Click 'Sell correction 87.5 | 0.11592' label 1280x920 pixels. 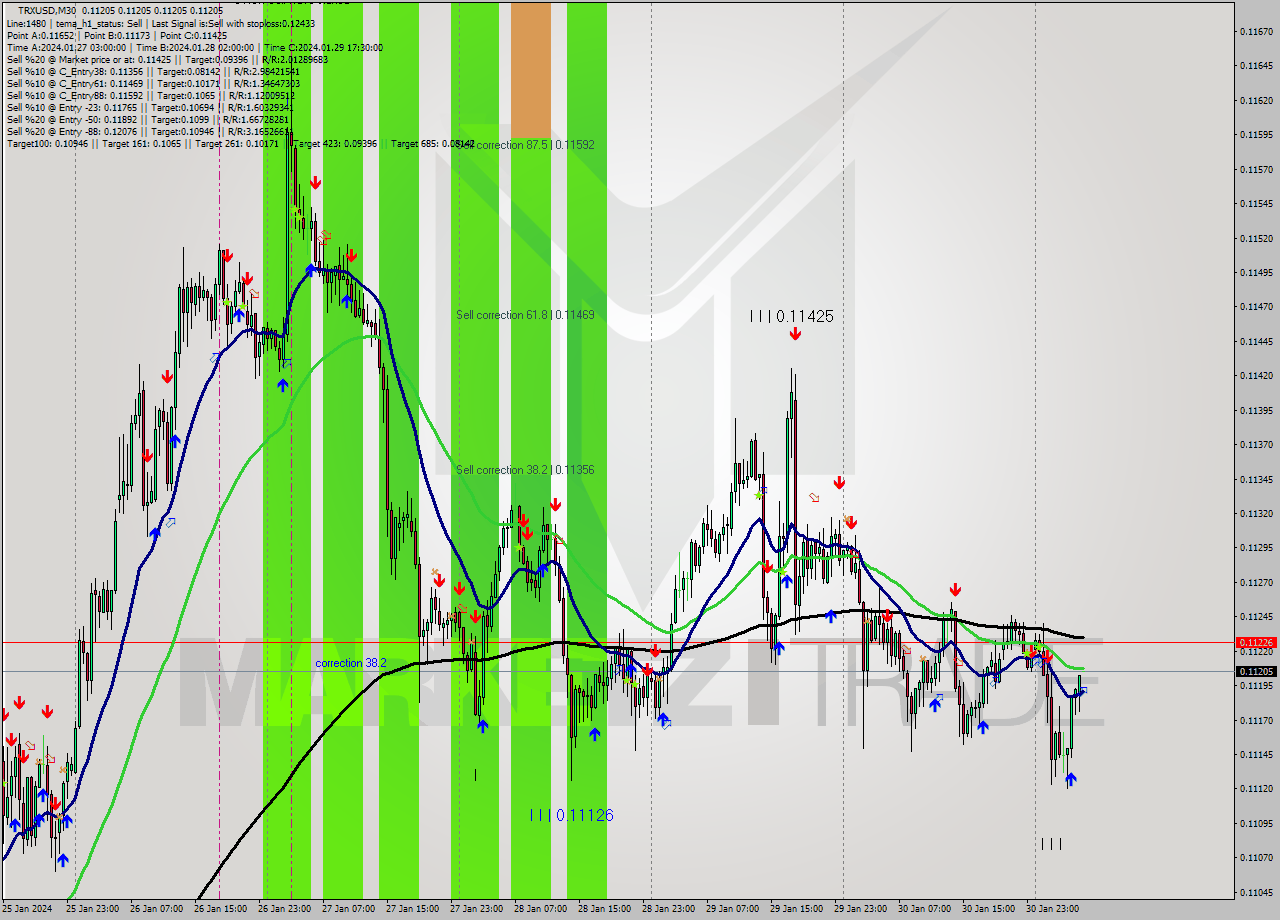tap(525, 145)
